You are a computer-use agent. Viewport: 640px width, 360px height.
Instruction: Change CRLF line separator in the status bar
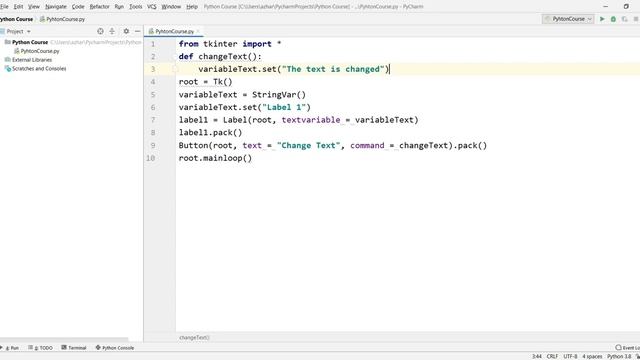[552, 356]
